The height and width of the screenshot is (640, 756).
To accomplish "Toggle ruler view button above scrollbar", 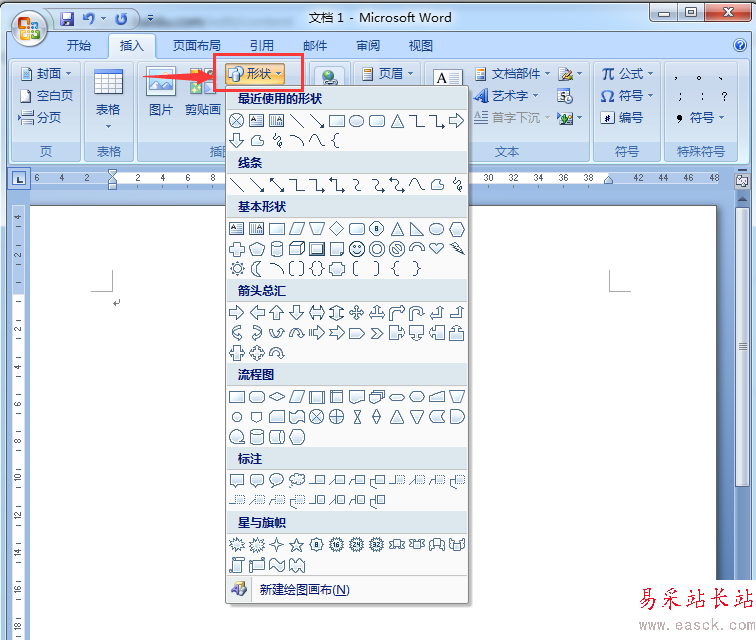I will tap(742, 181).
